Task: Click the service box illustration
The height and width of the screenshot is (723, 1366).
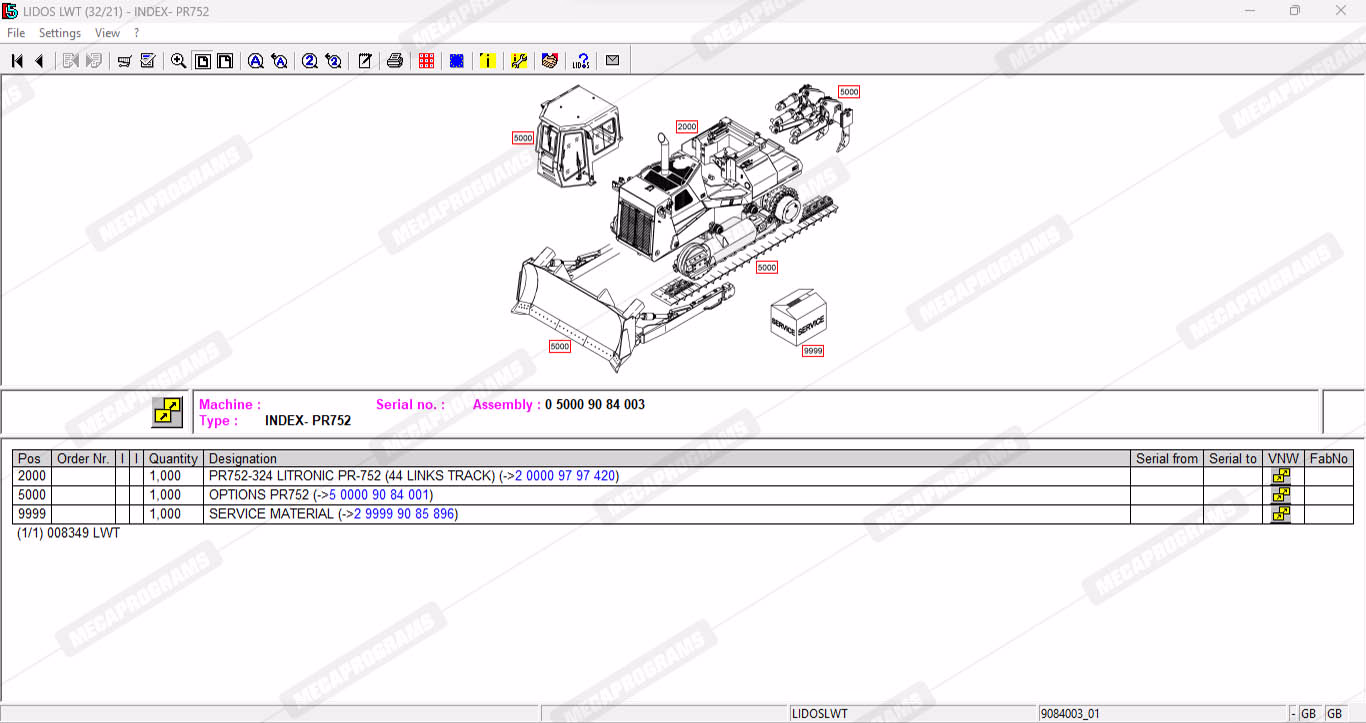Action: coord(798,316)
